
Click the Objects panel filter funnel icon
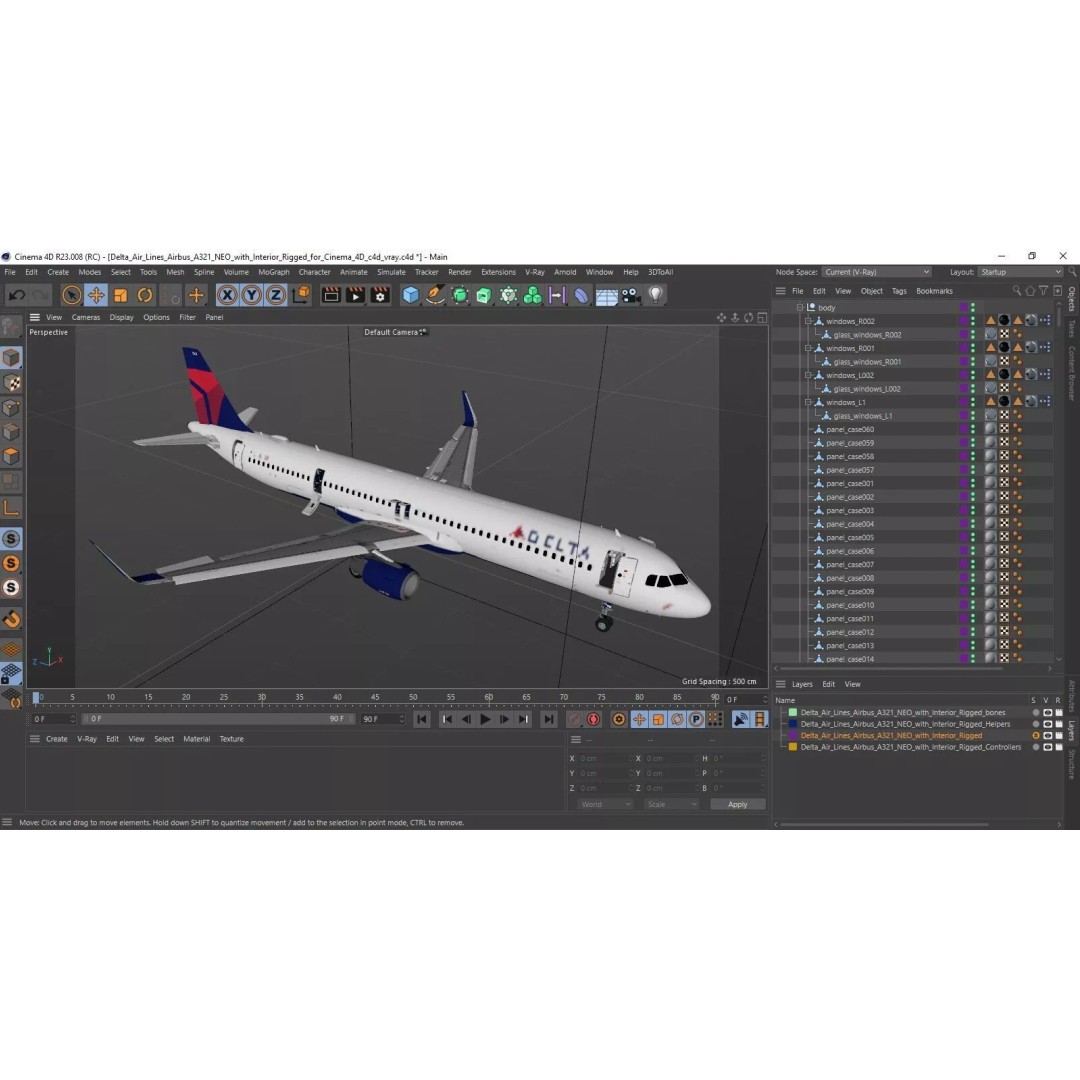1043,291
